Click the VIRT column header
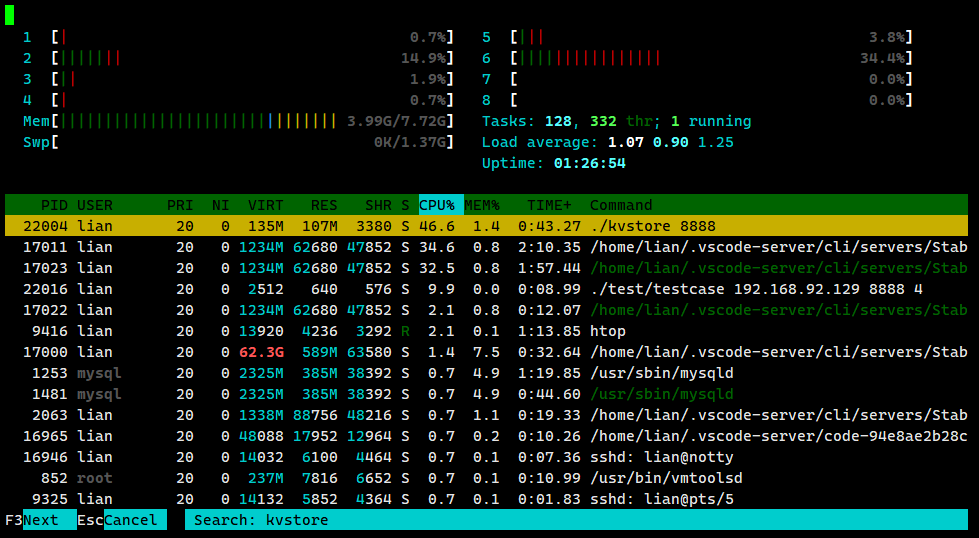This screenshot has height=538, width=979. (265, 205)
